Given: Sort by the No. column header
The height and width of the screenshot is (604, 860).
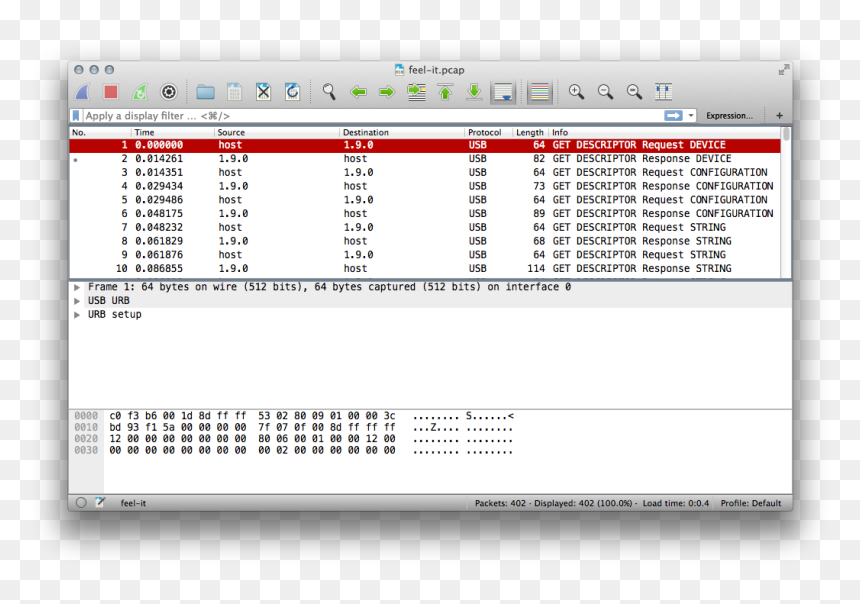Looking at the screenshot, I should pos(100,132).
